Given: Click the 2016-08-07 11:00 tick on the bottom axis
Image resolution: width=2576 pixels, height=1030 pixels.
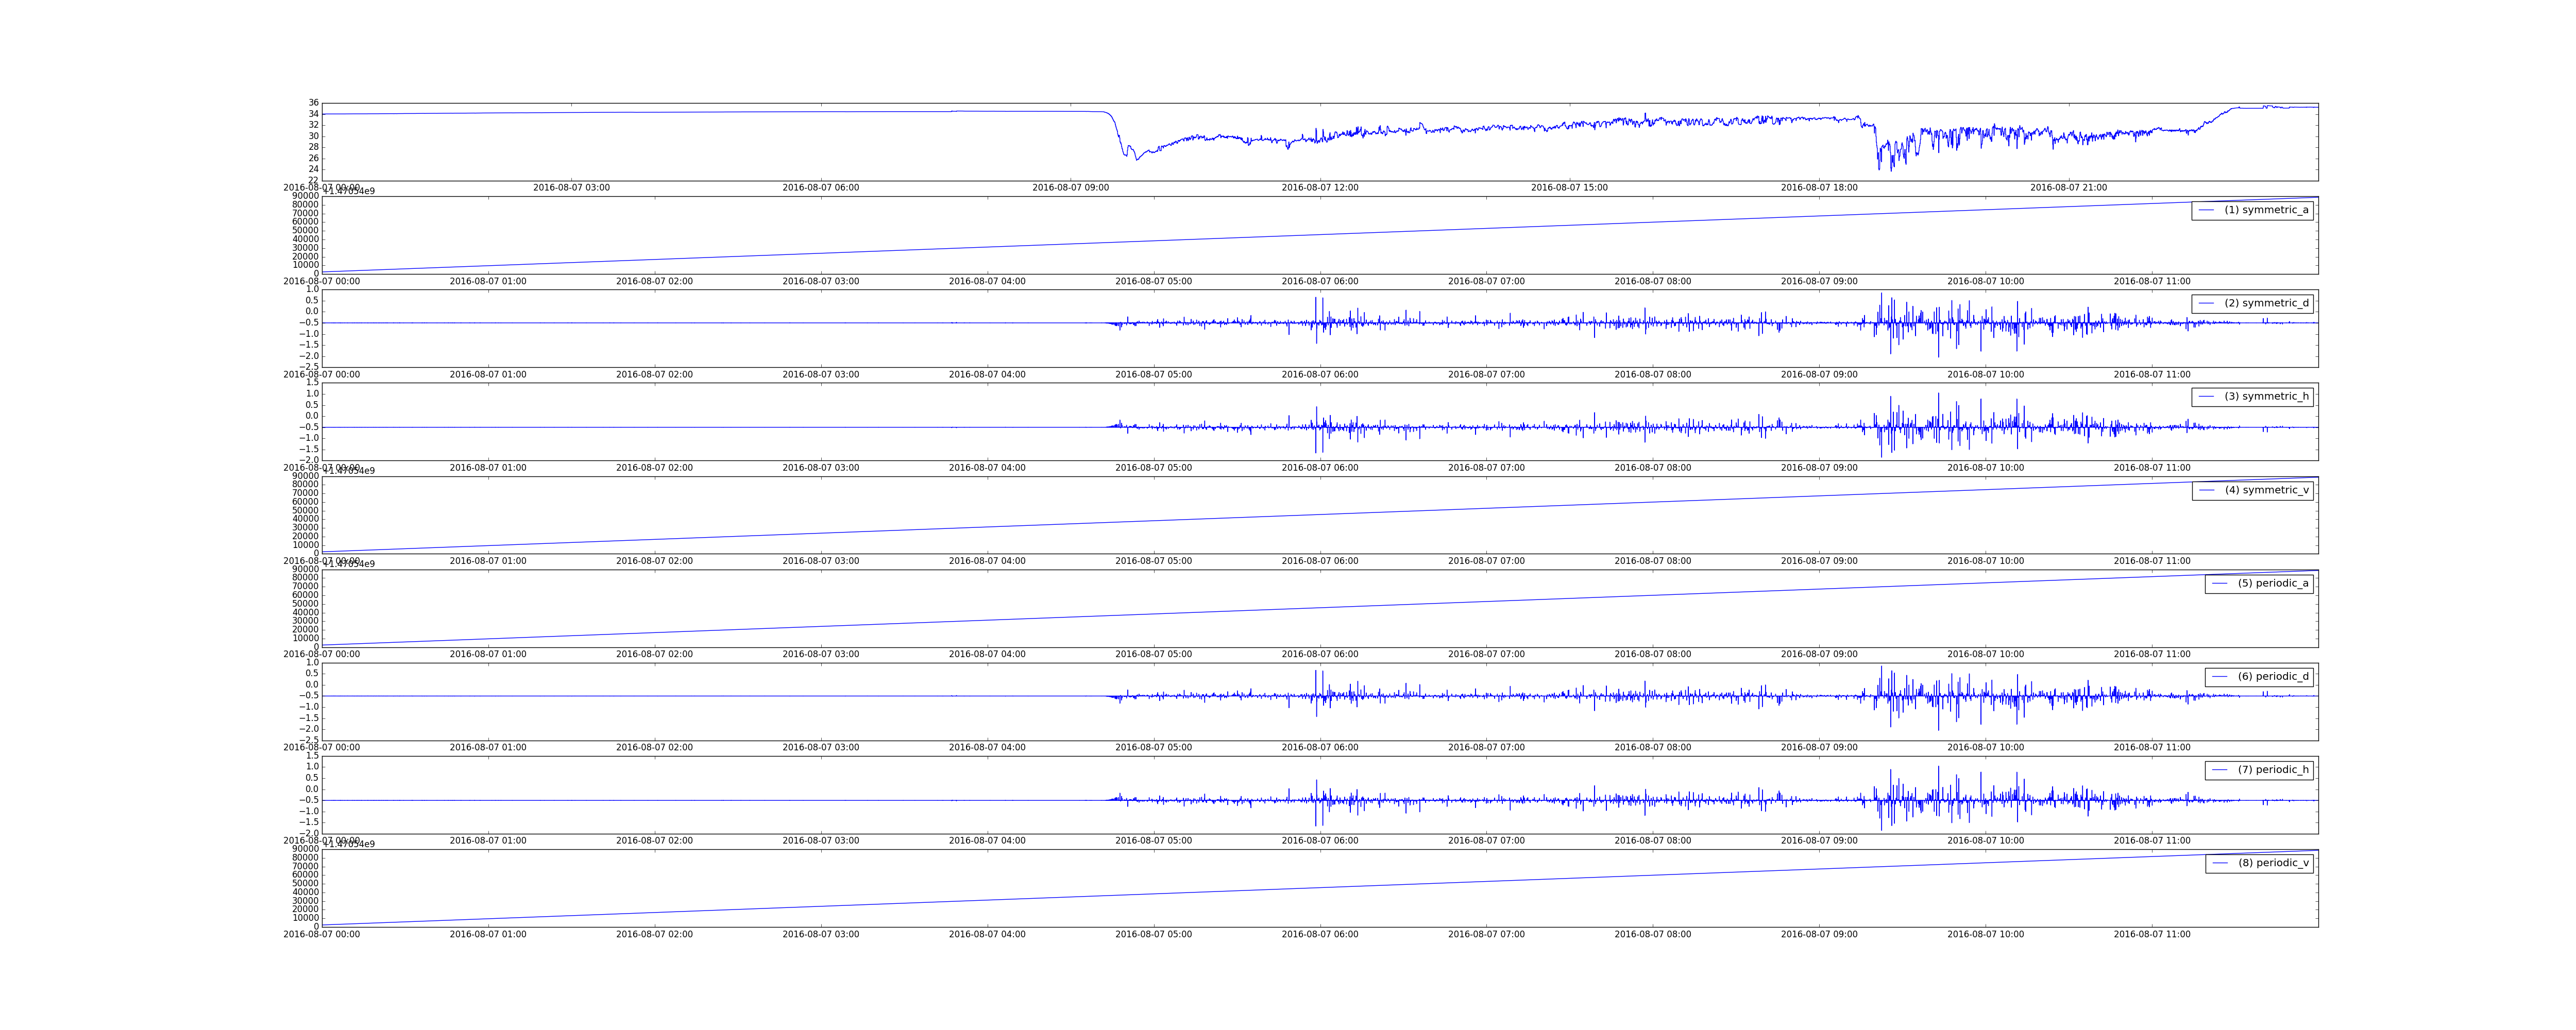Looking at the screenshot, I should (2151, 935).
